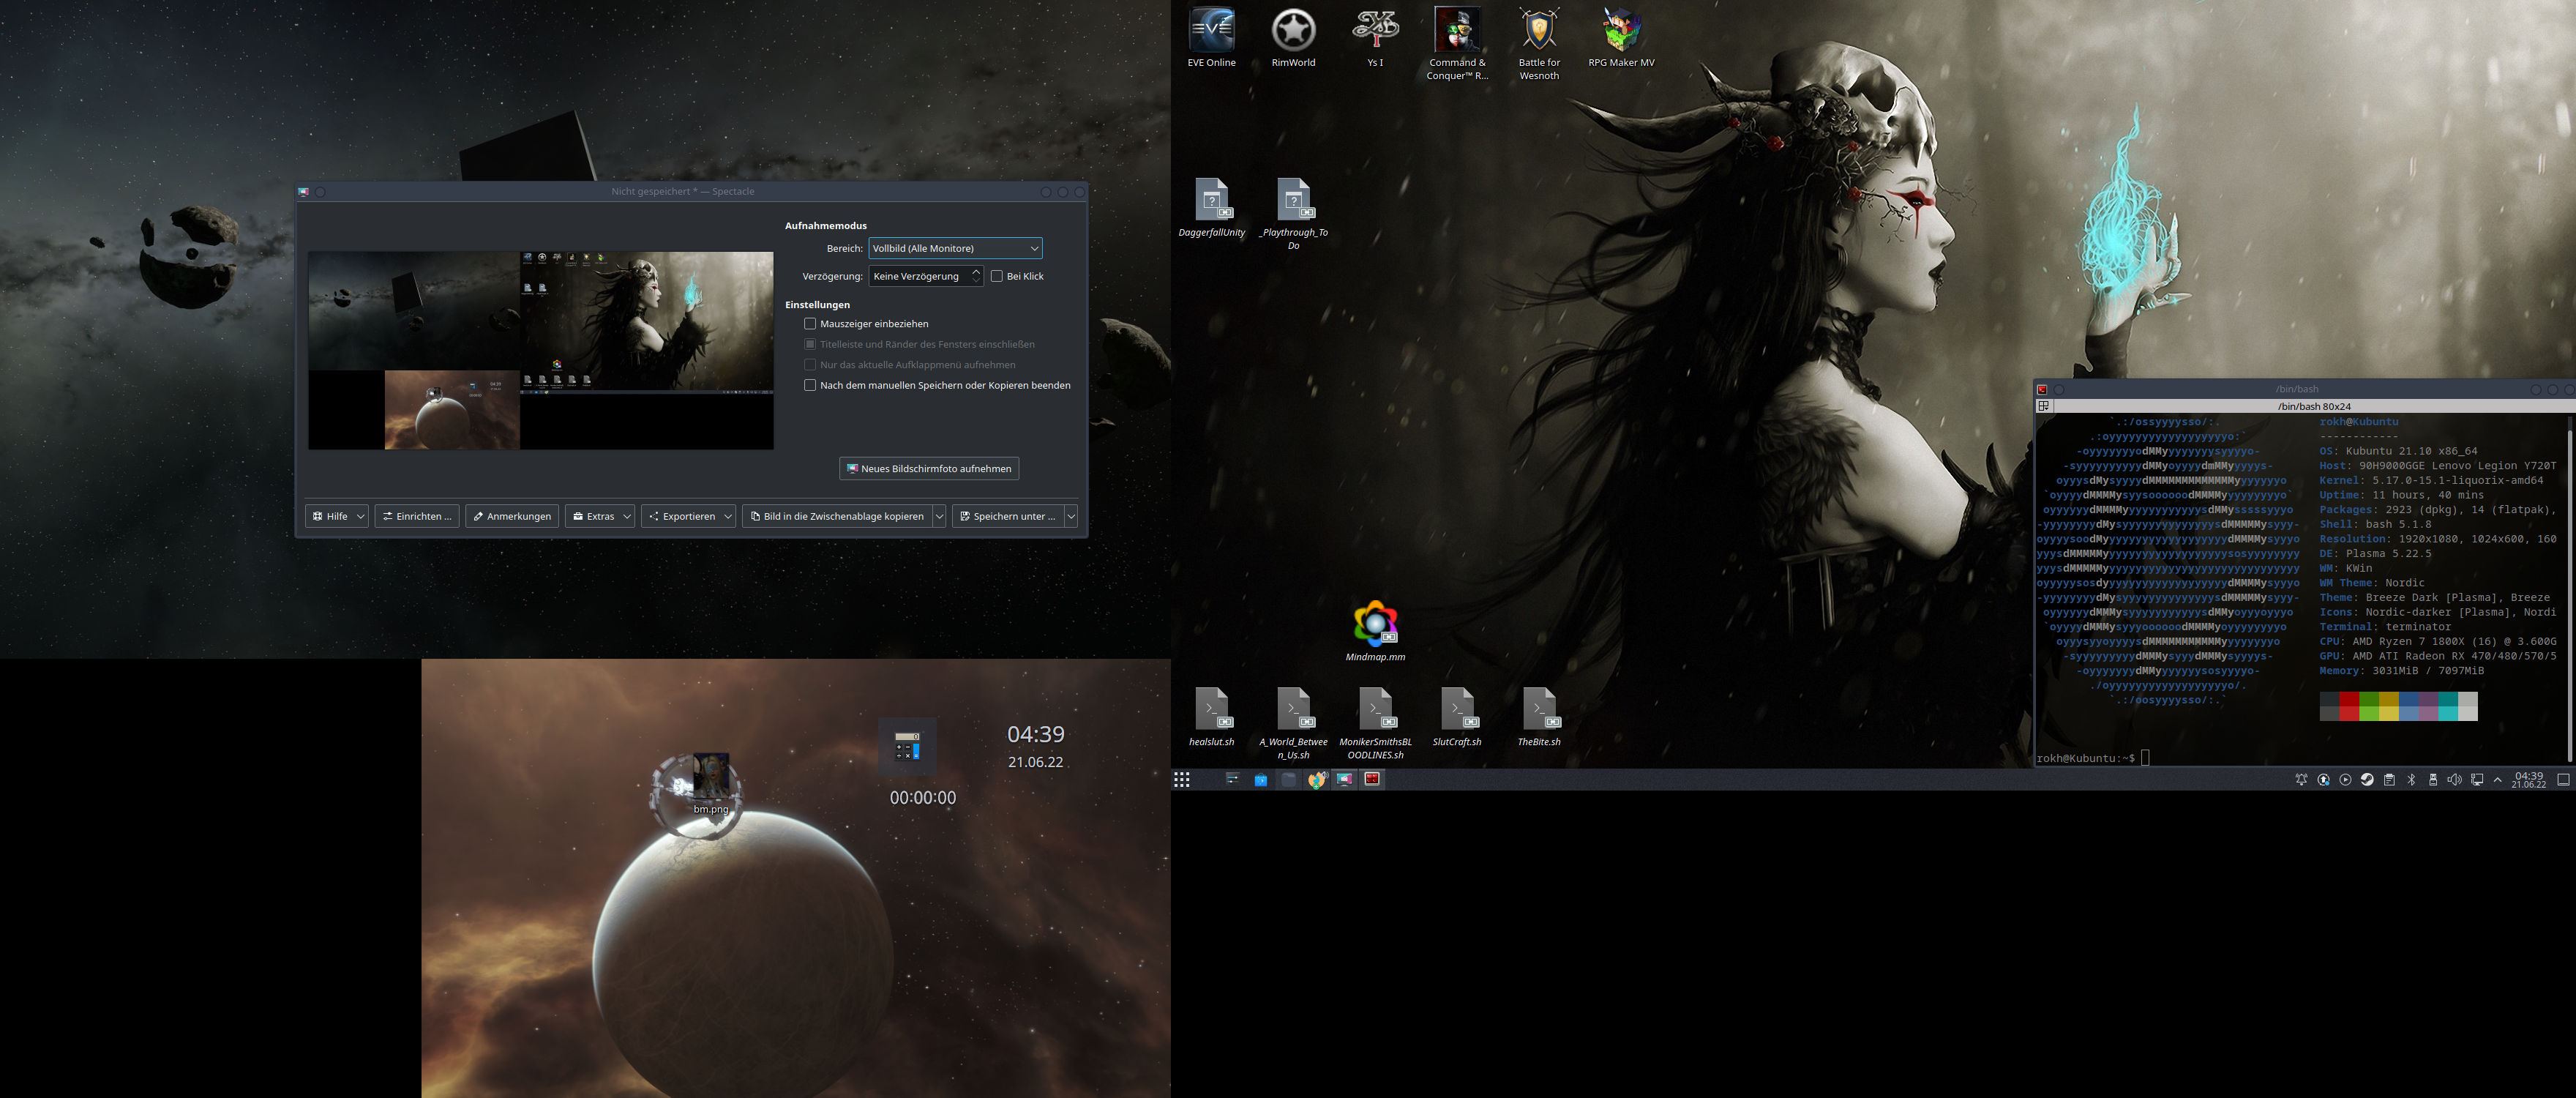The height and width of the screenshot is (1098, 2576).
Task: Click Neues Bildschirmfoto aufnehmen button
Action: point(929,468)
